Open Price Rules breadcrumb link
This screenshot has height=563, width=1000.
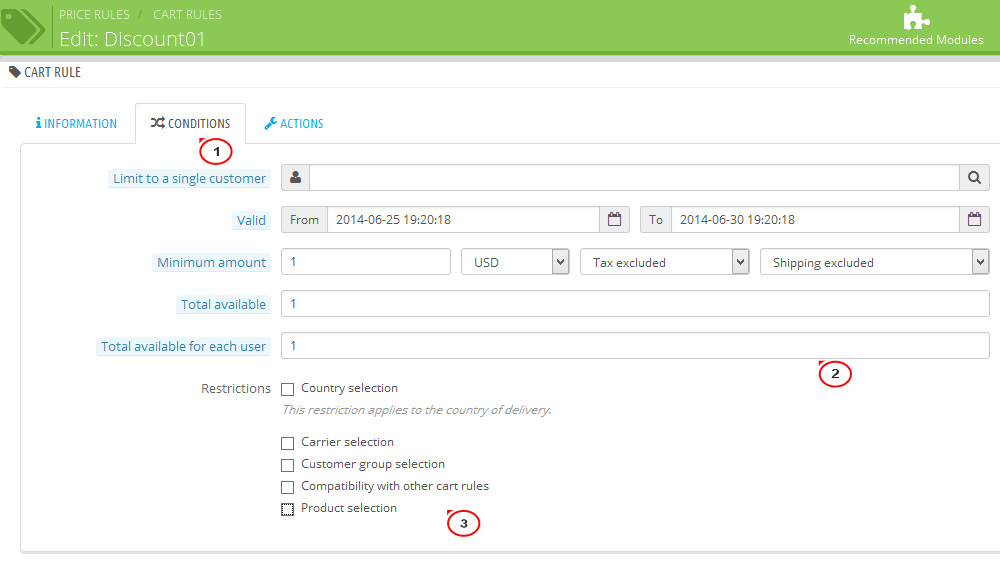pos(94,14)
